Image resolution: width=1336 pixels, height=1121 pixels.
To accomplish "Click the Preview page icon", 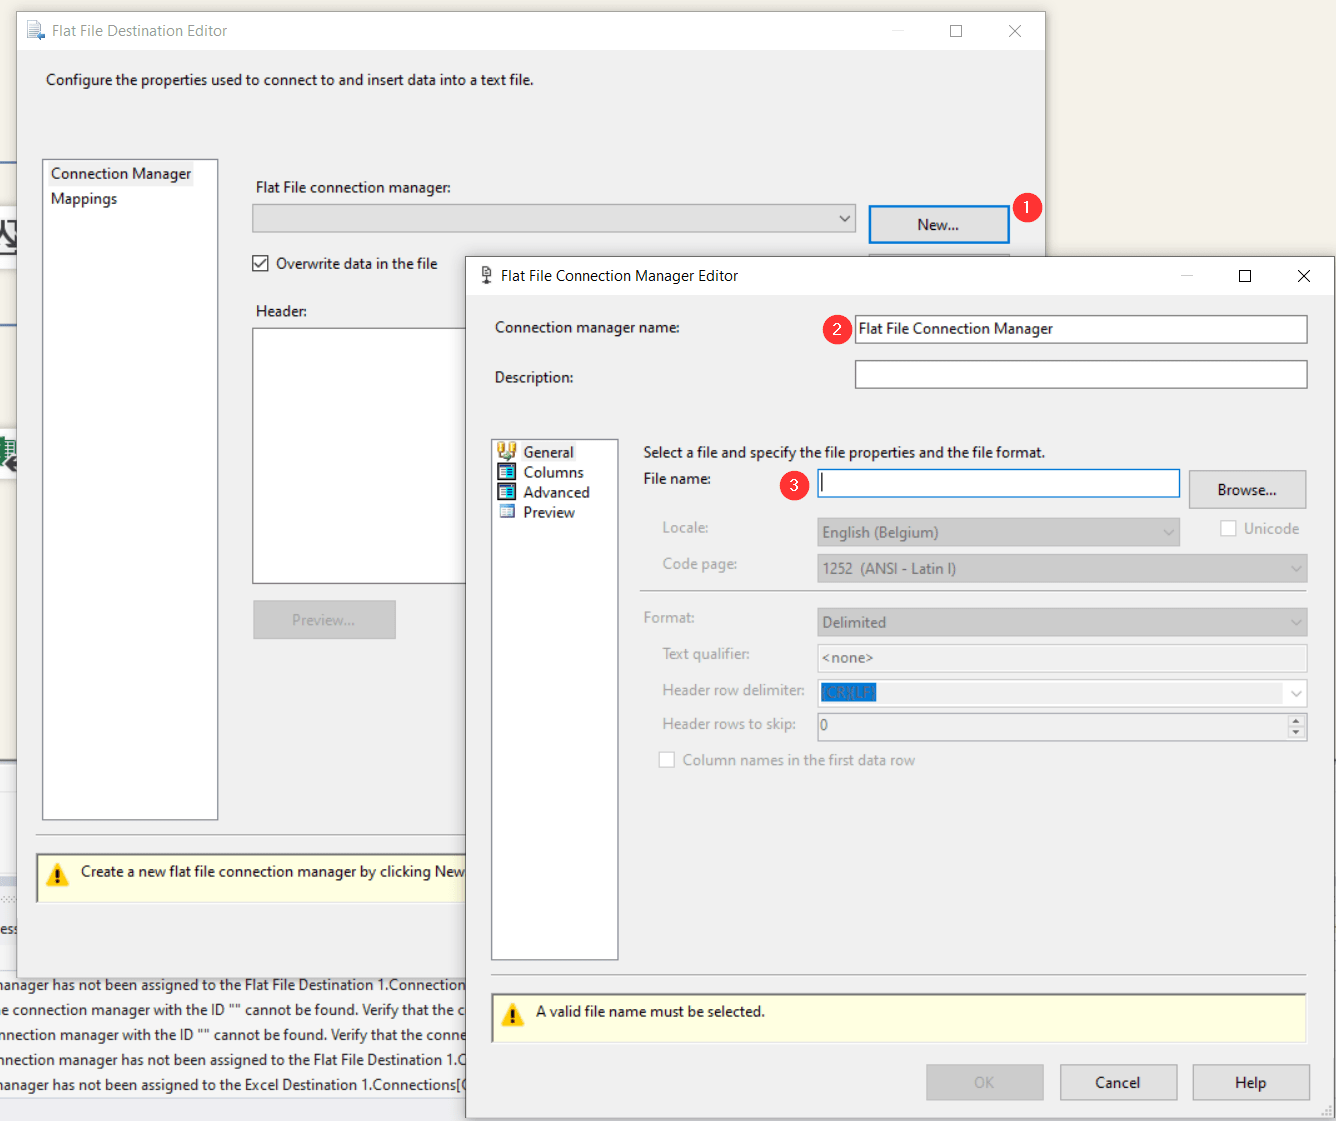I will click(507, 512).
